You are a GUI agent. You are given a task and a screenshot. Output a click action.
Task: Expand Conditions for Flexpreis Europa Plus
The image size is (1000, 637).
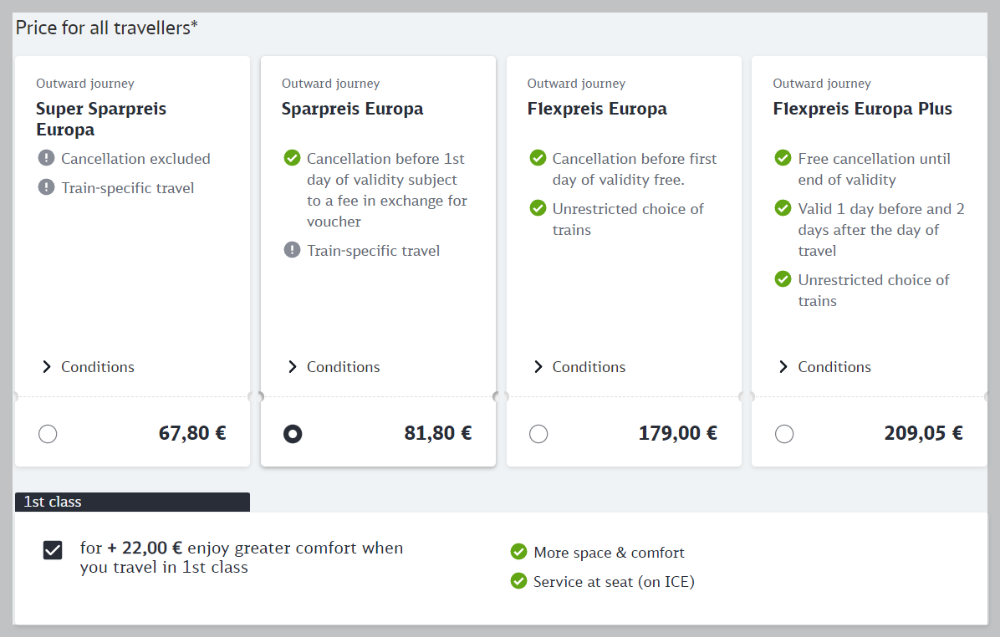[x=824, y=367]
